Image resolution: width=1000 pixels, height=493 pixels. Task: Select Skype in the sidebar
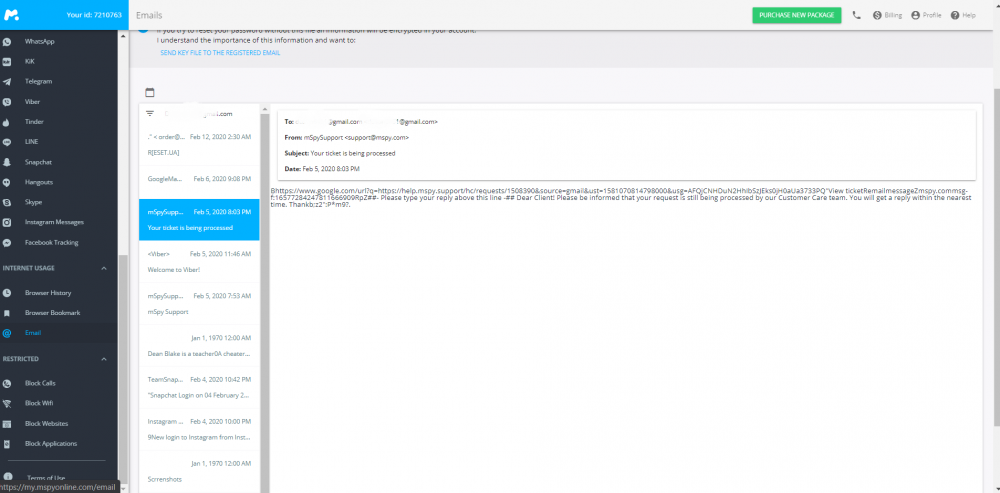(x=34, y=202)
